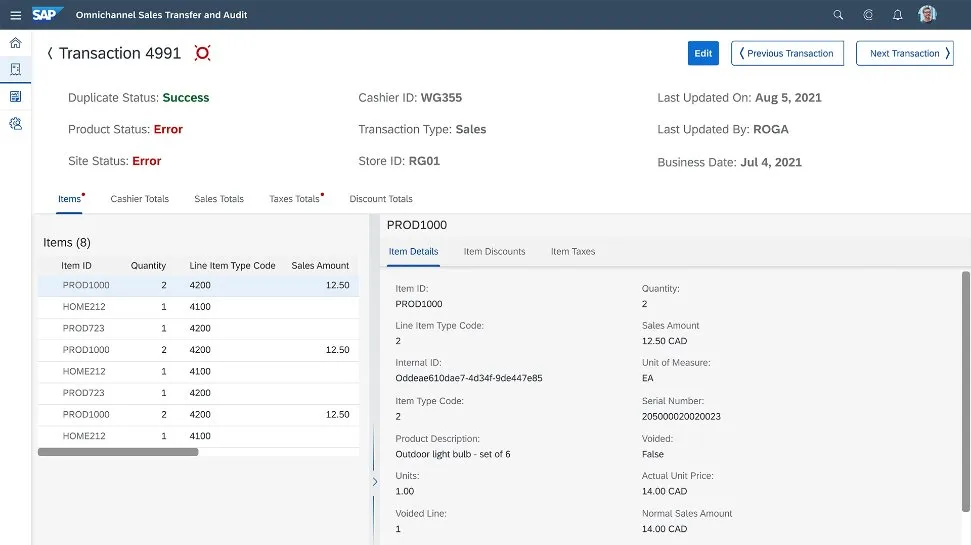This screenshot has height=545, width=971.
Task: Open the list report sidebar icon
Action: pyautogui.click(x=15, y=96)
